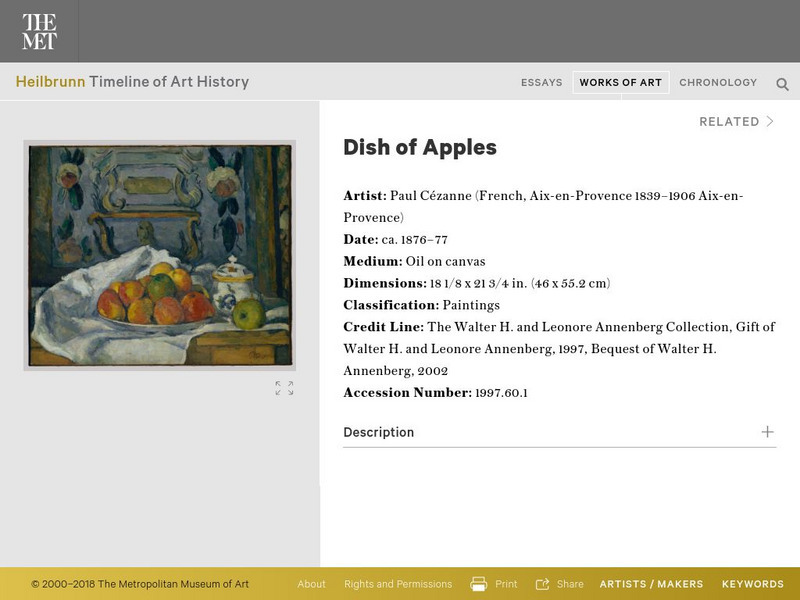Open the About link
This screenshot has width=800, height=600.
(x=311, y=584)
